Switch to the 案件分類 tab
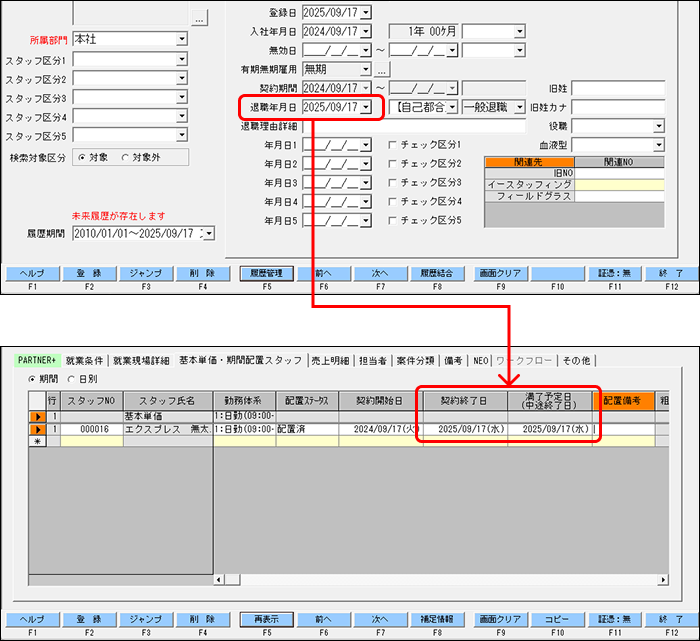This screenshot has width=700, height=641. (x=416, y=361)
